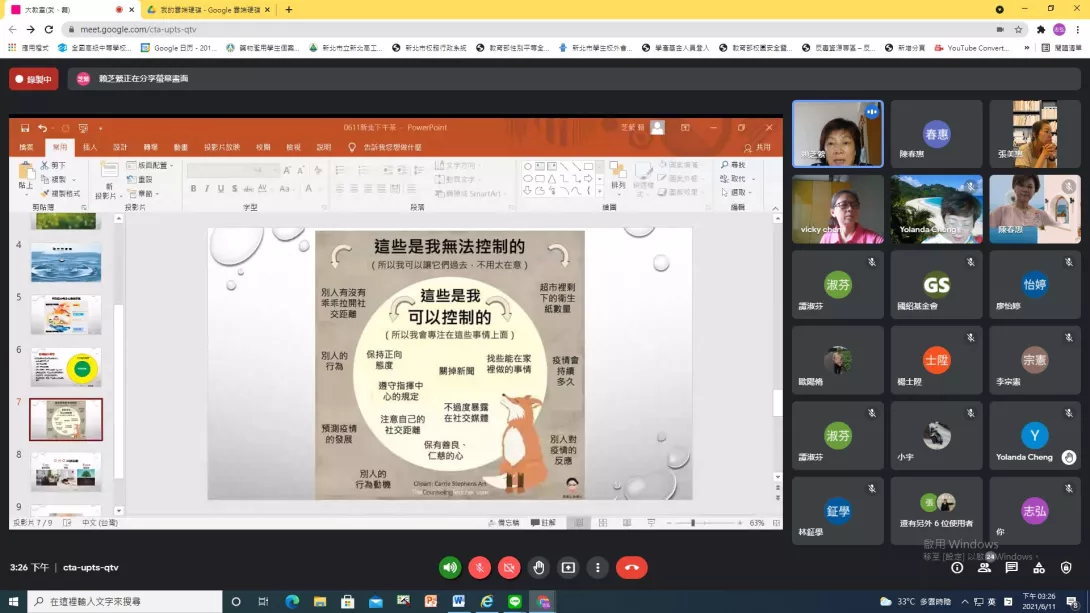The height and width of the screenshot is (613, 1090).
Task: Select the slide 6 thumbnail
Action: pos(65,368)
